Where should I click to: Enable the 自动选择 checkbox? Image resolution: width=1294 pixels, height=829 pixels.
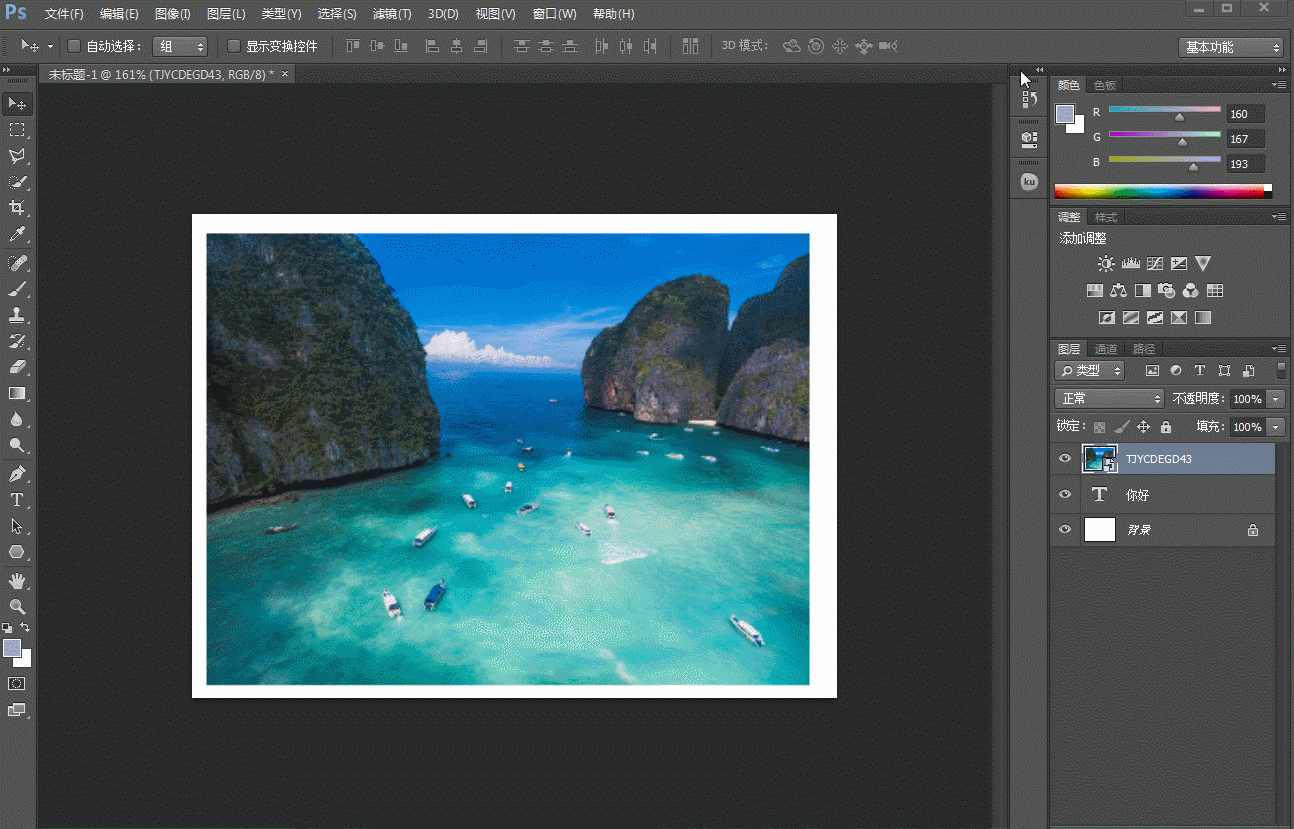[x=74, y=46]
